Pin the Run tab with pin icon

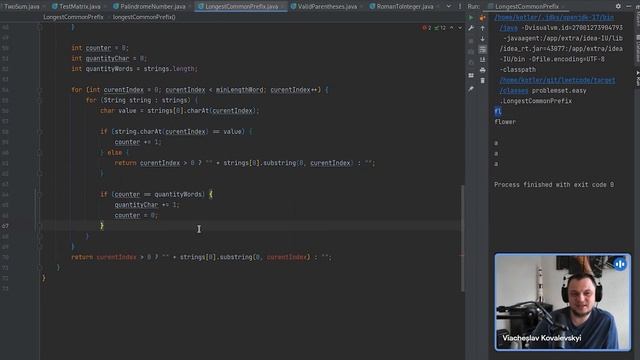471,88
